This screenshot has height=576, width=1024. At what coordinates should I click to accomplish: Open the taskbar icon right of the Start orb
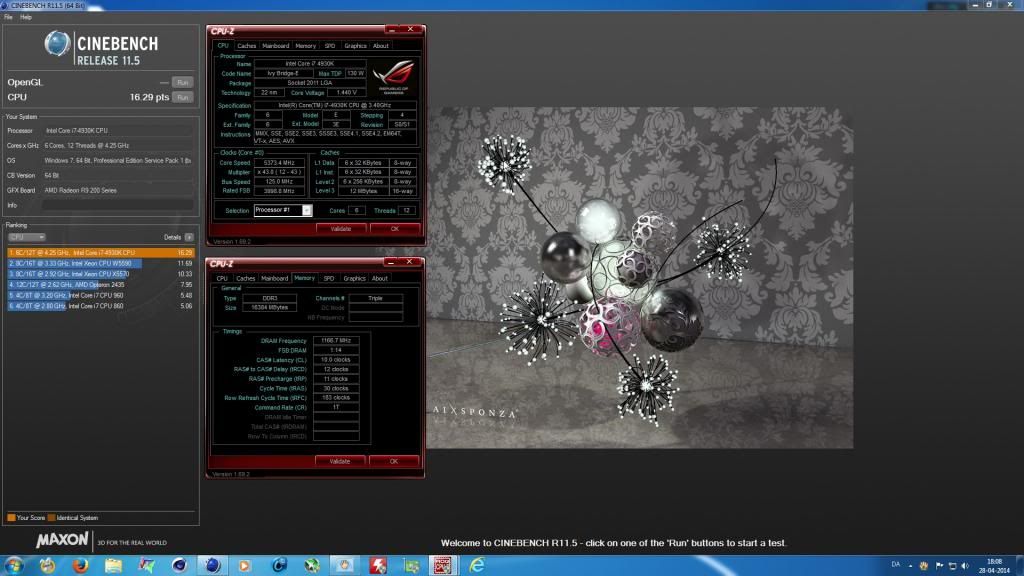(x=47, y=565)
